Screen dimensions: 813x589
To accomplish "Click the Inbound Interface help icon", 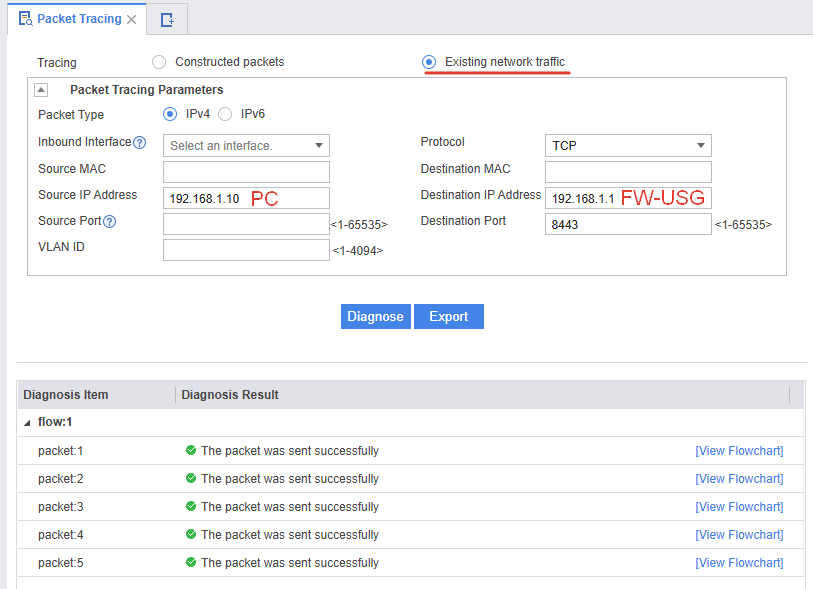I will coord(140,143).
